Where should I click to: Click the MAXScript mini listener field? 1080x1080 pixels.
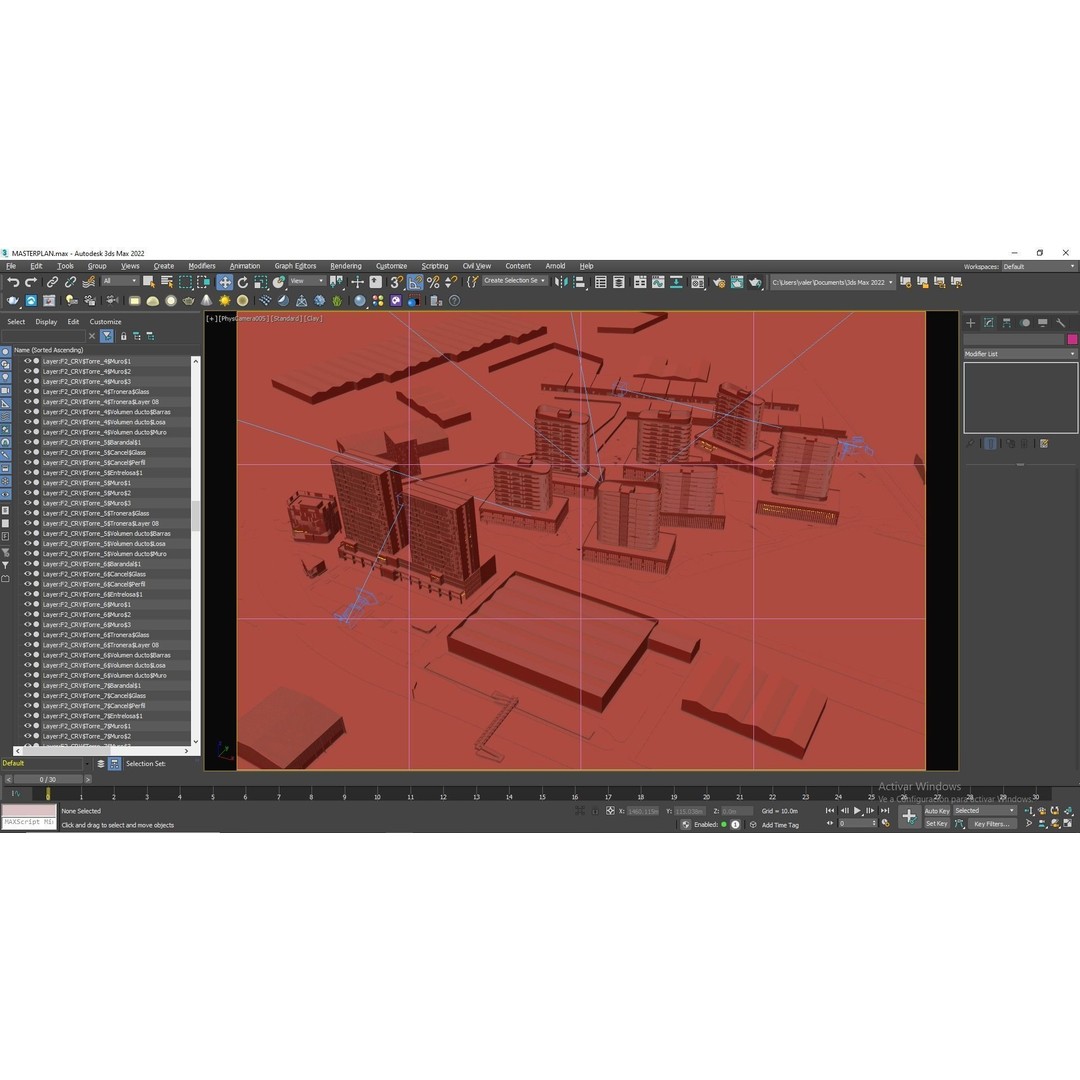coord(29,822)
